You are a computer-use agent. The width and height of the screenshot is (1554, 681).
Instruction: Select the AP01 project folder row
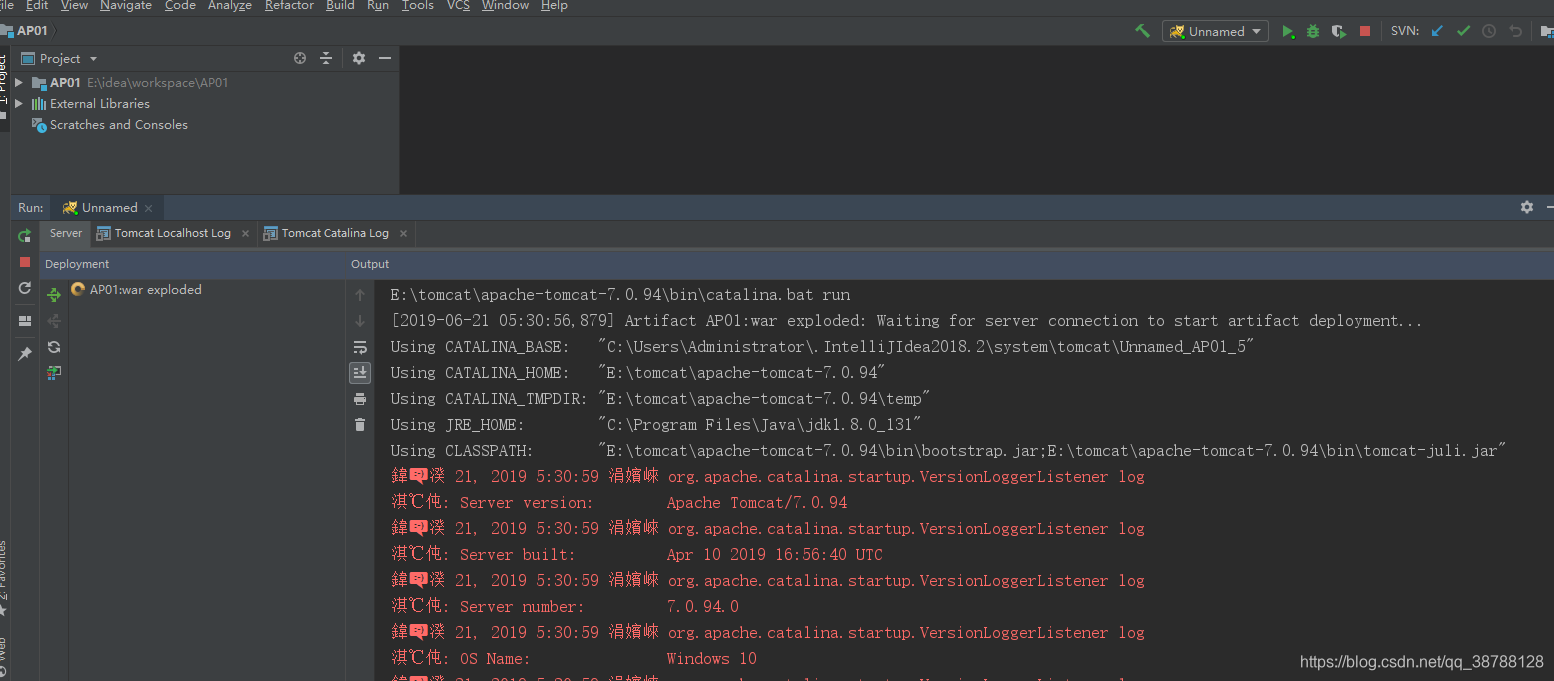205,82
